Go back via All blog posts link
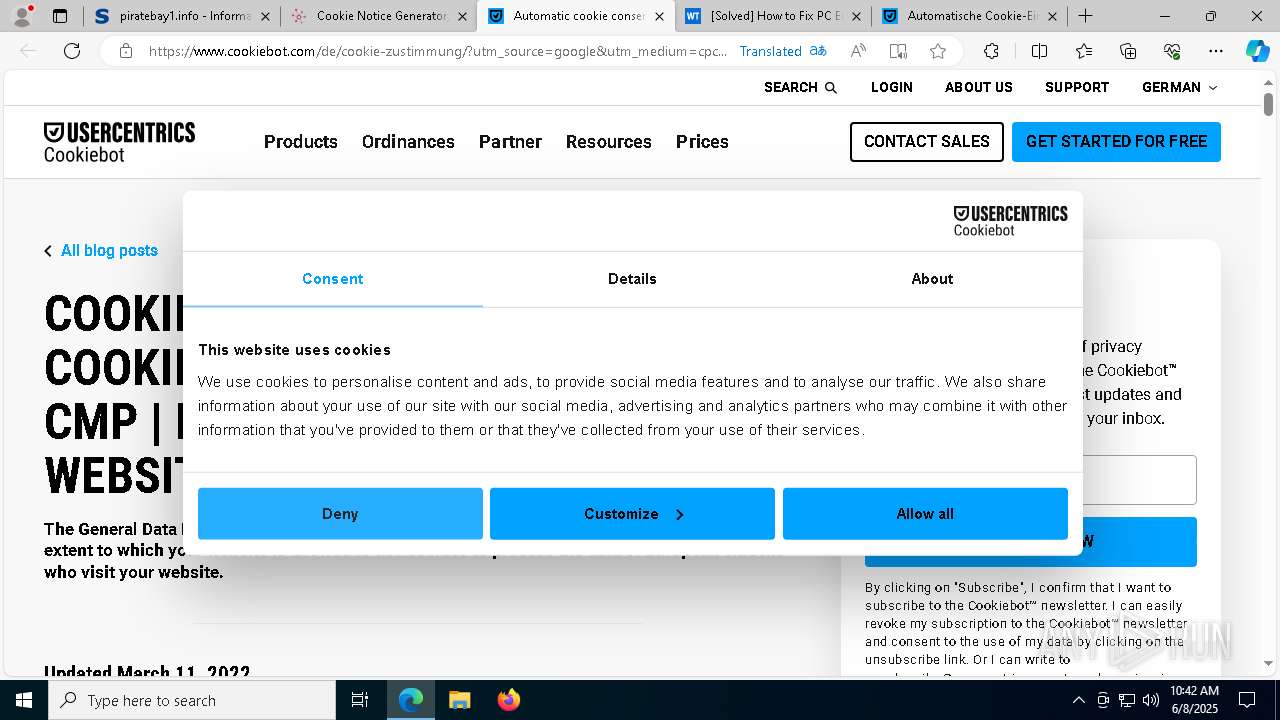This screenshot has height=720, width=1280. 101,251
